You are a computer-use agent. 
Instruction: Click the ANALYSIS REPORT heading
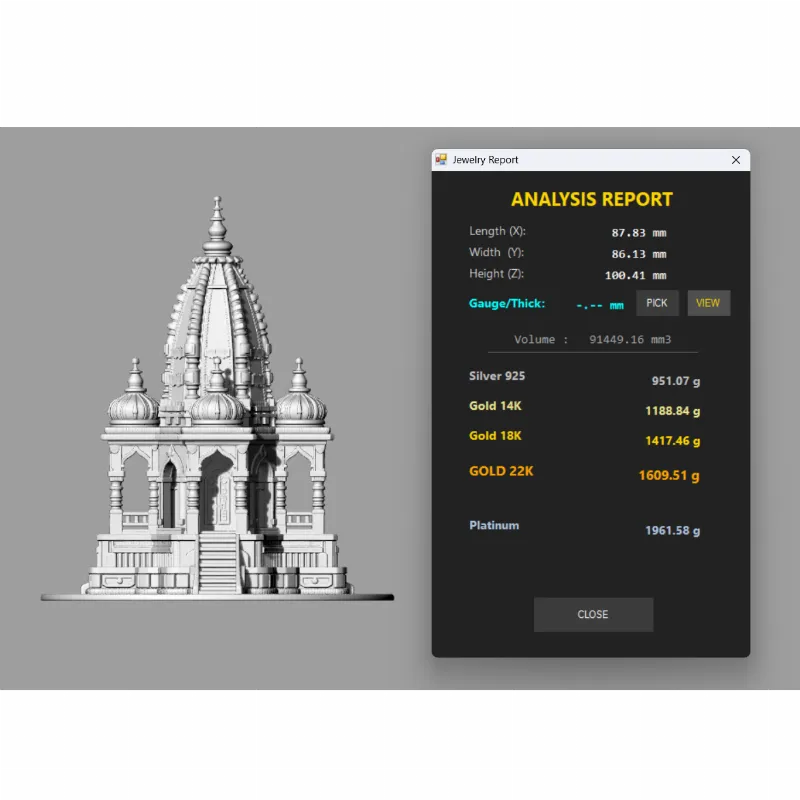(x=592, y=199)
